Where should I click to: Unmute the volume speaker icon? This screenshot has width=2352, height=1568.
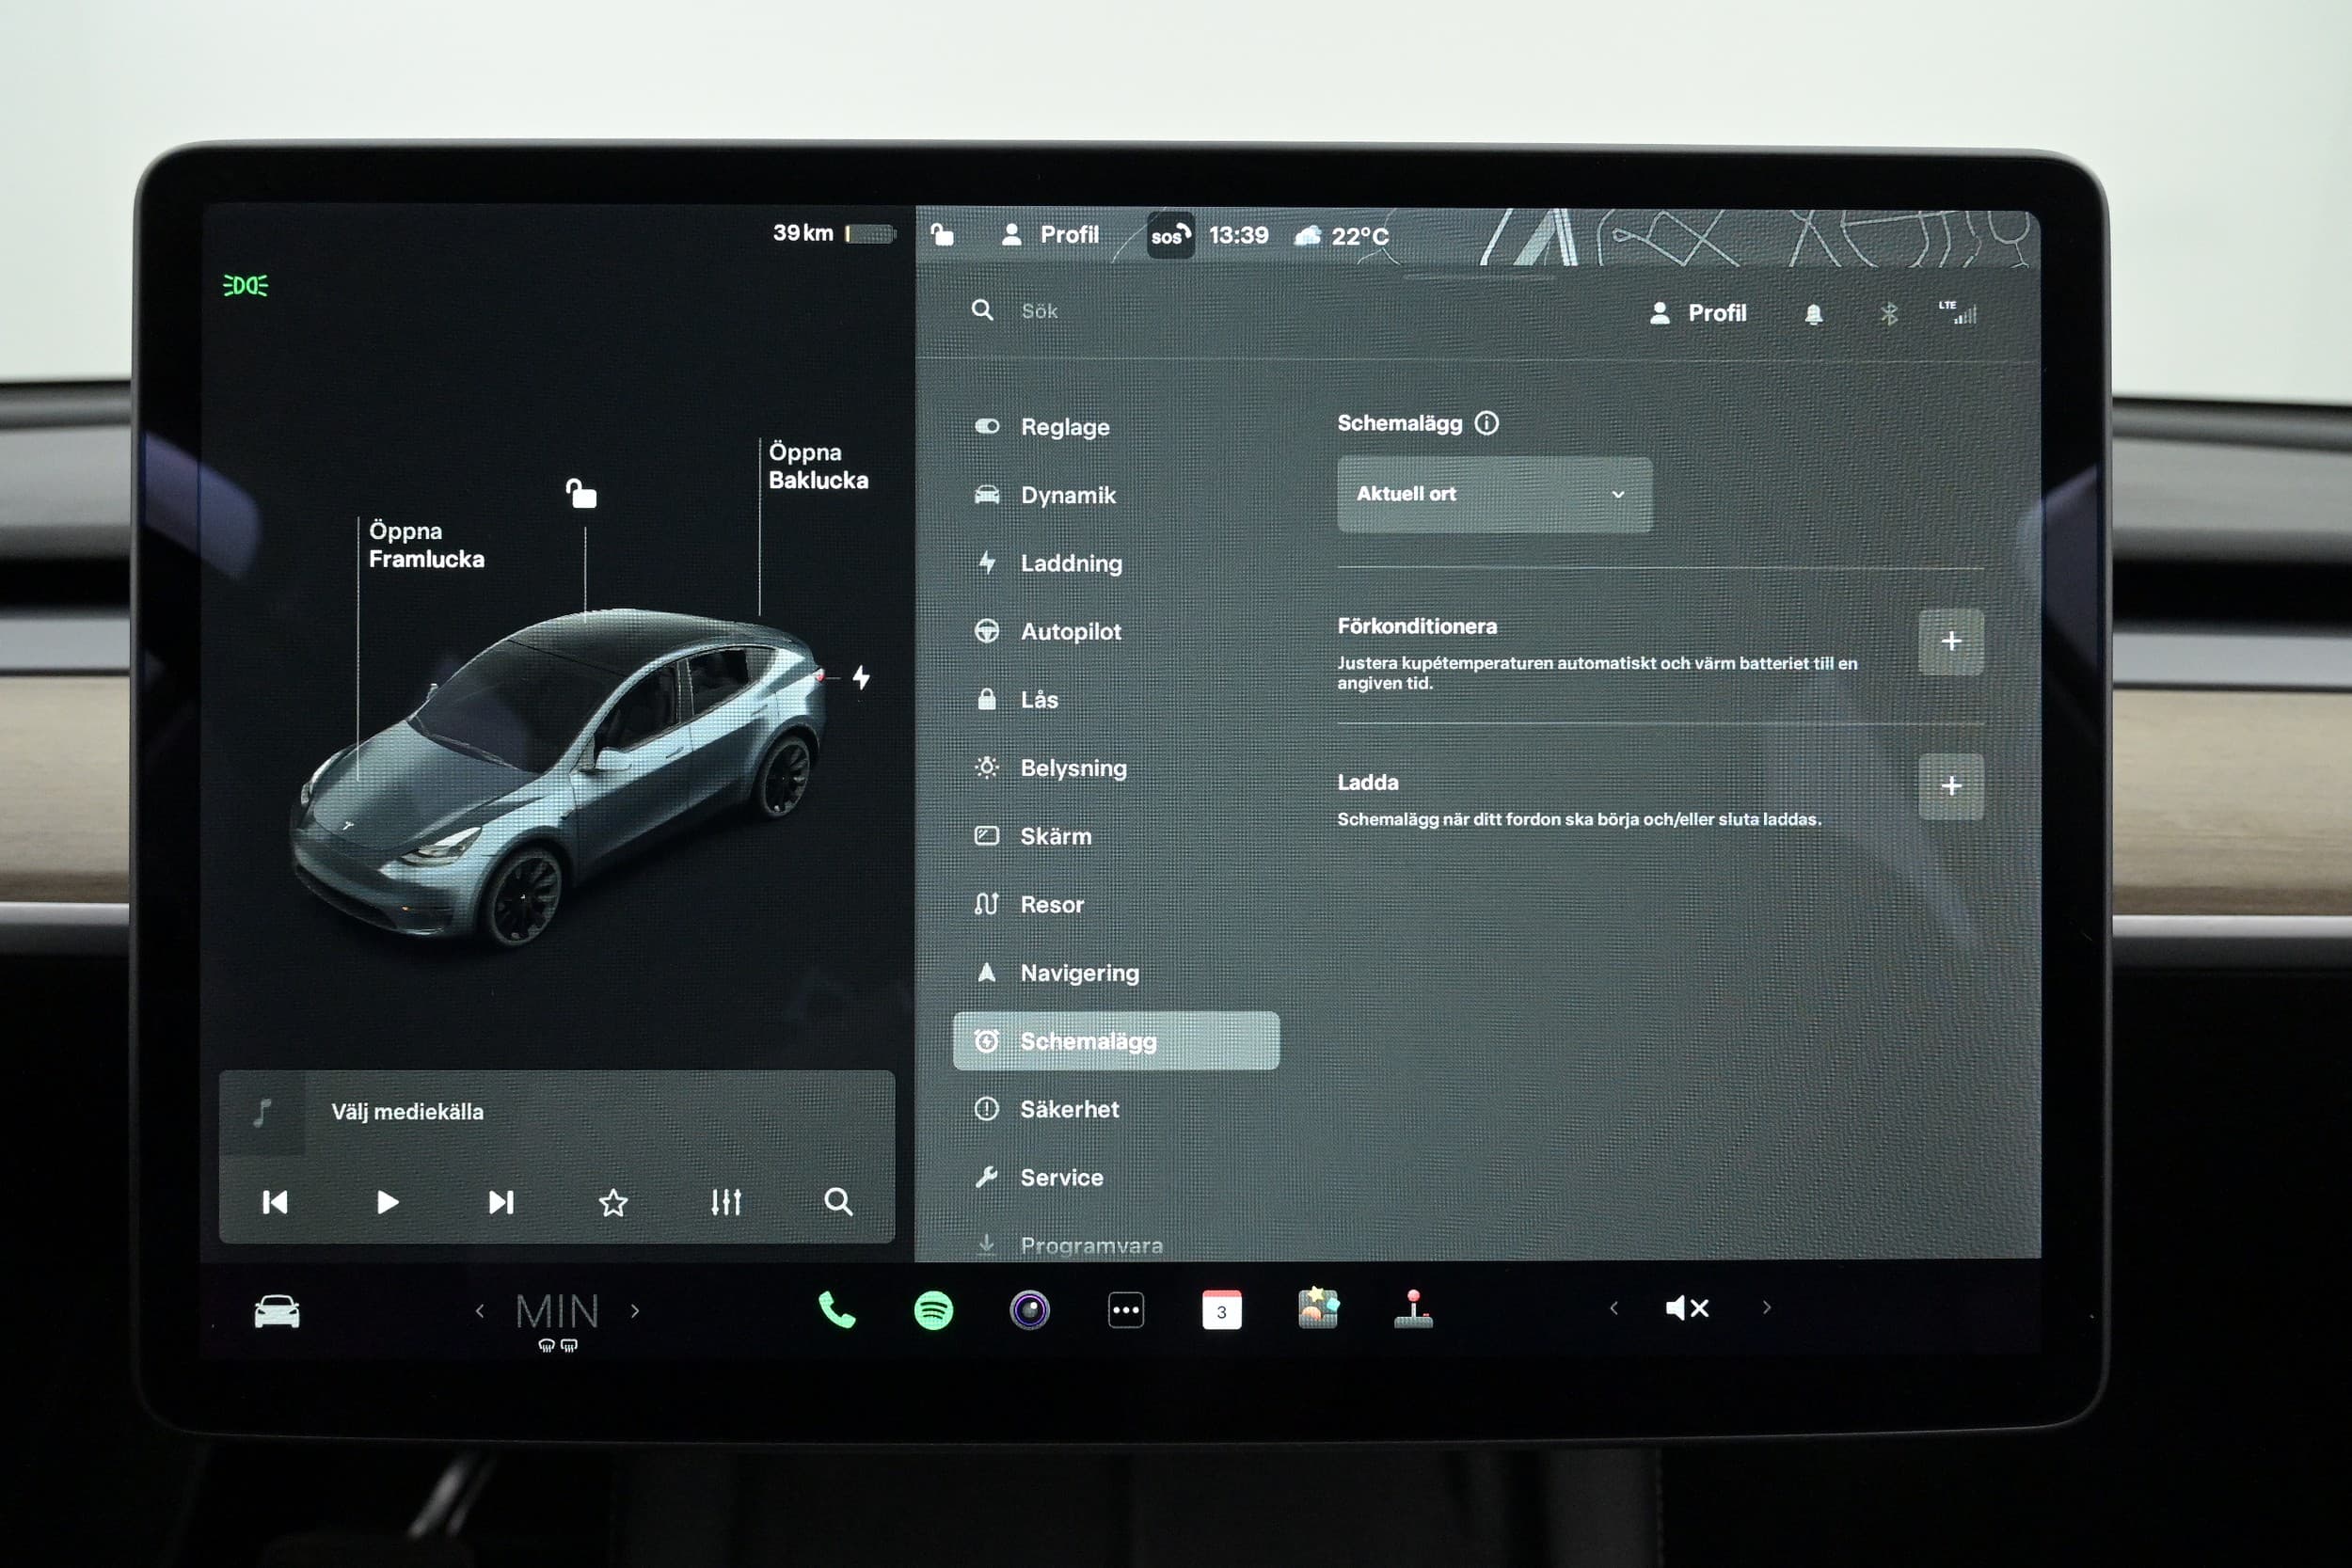coord(1687,1308)
